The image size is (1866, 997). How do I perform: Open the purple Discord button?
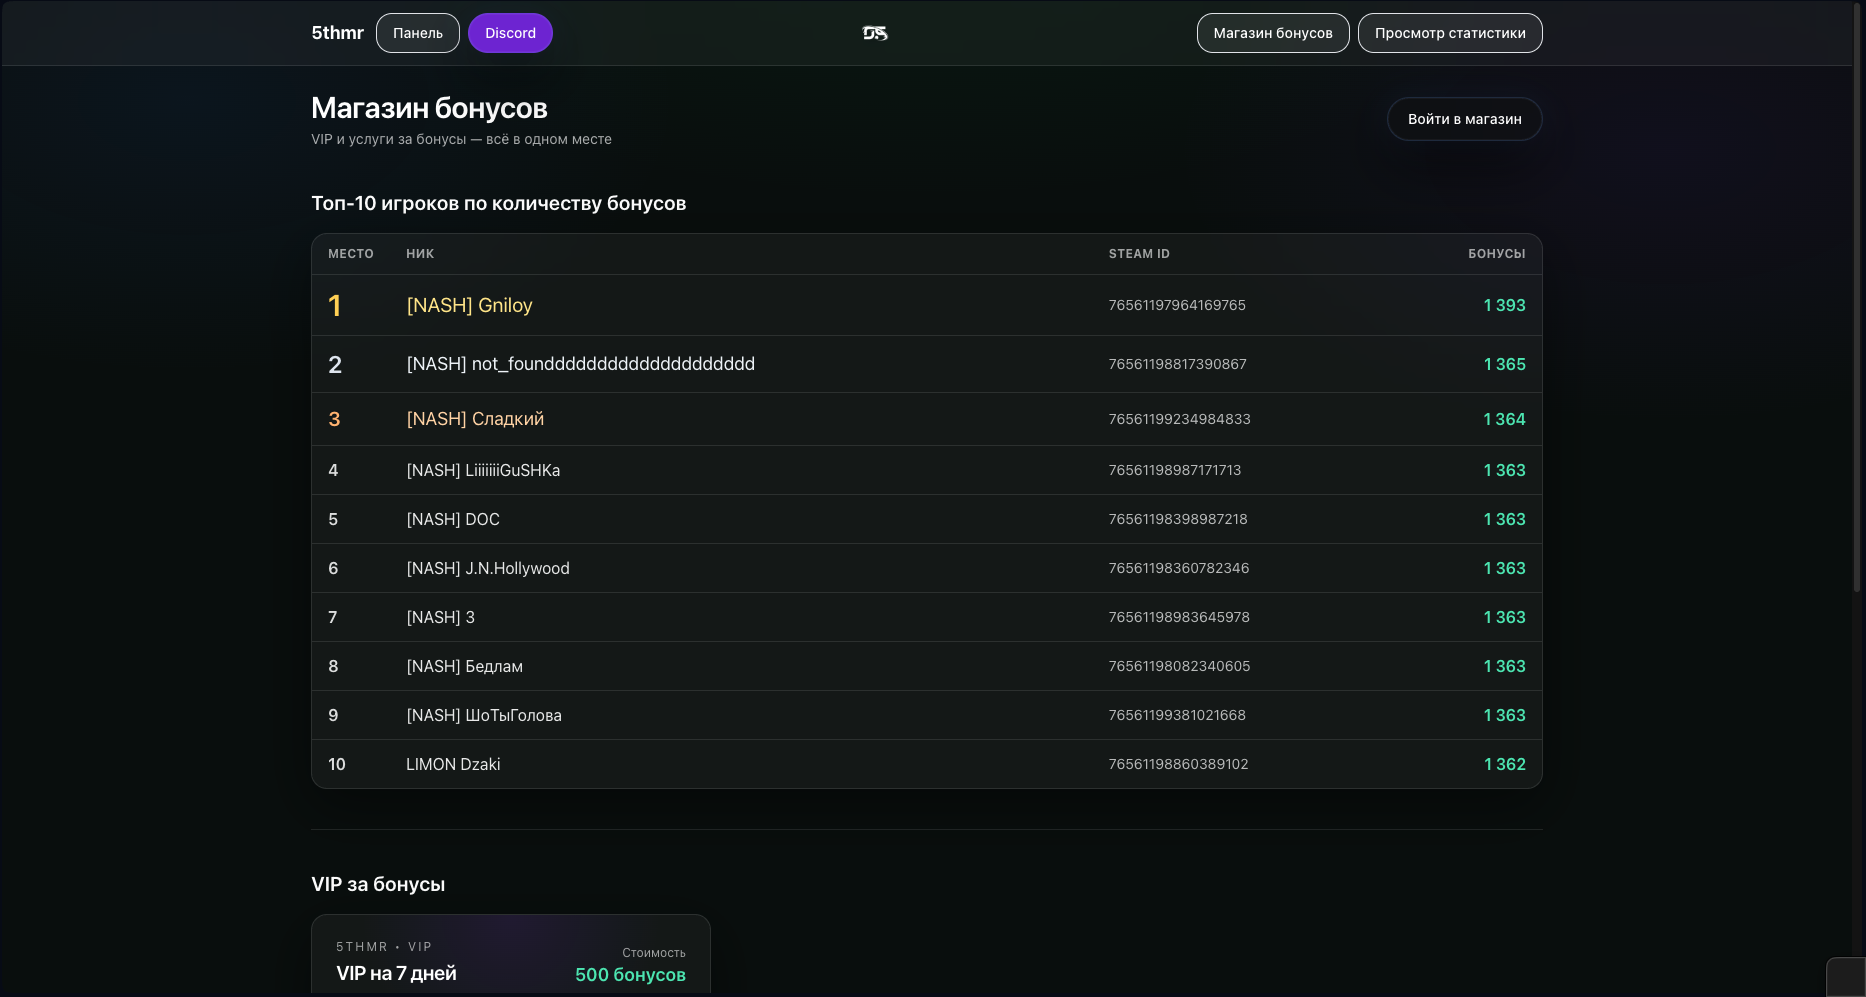point(510,32)
